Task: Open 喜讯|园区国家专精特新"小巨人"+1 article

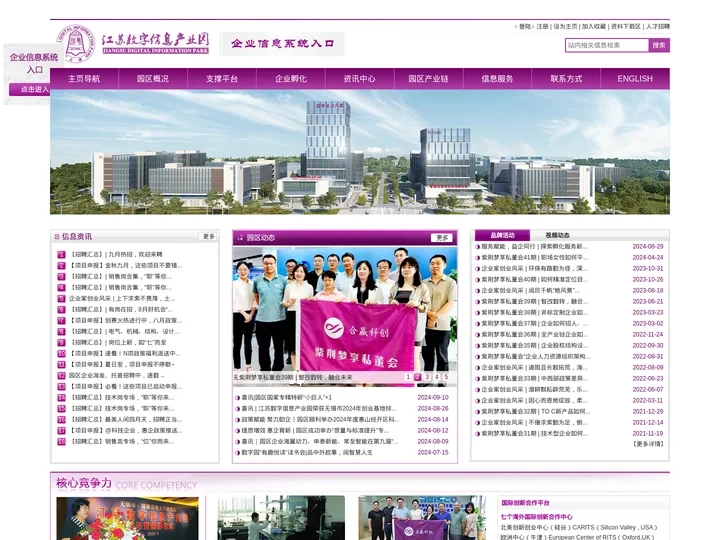Action: pos(287,398)
